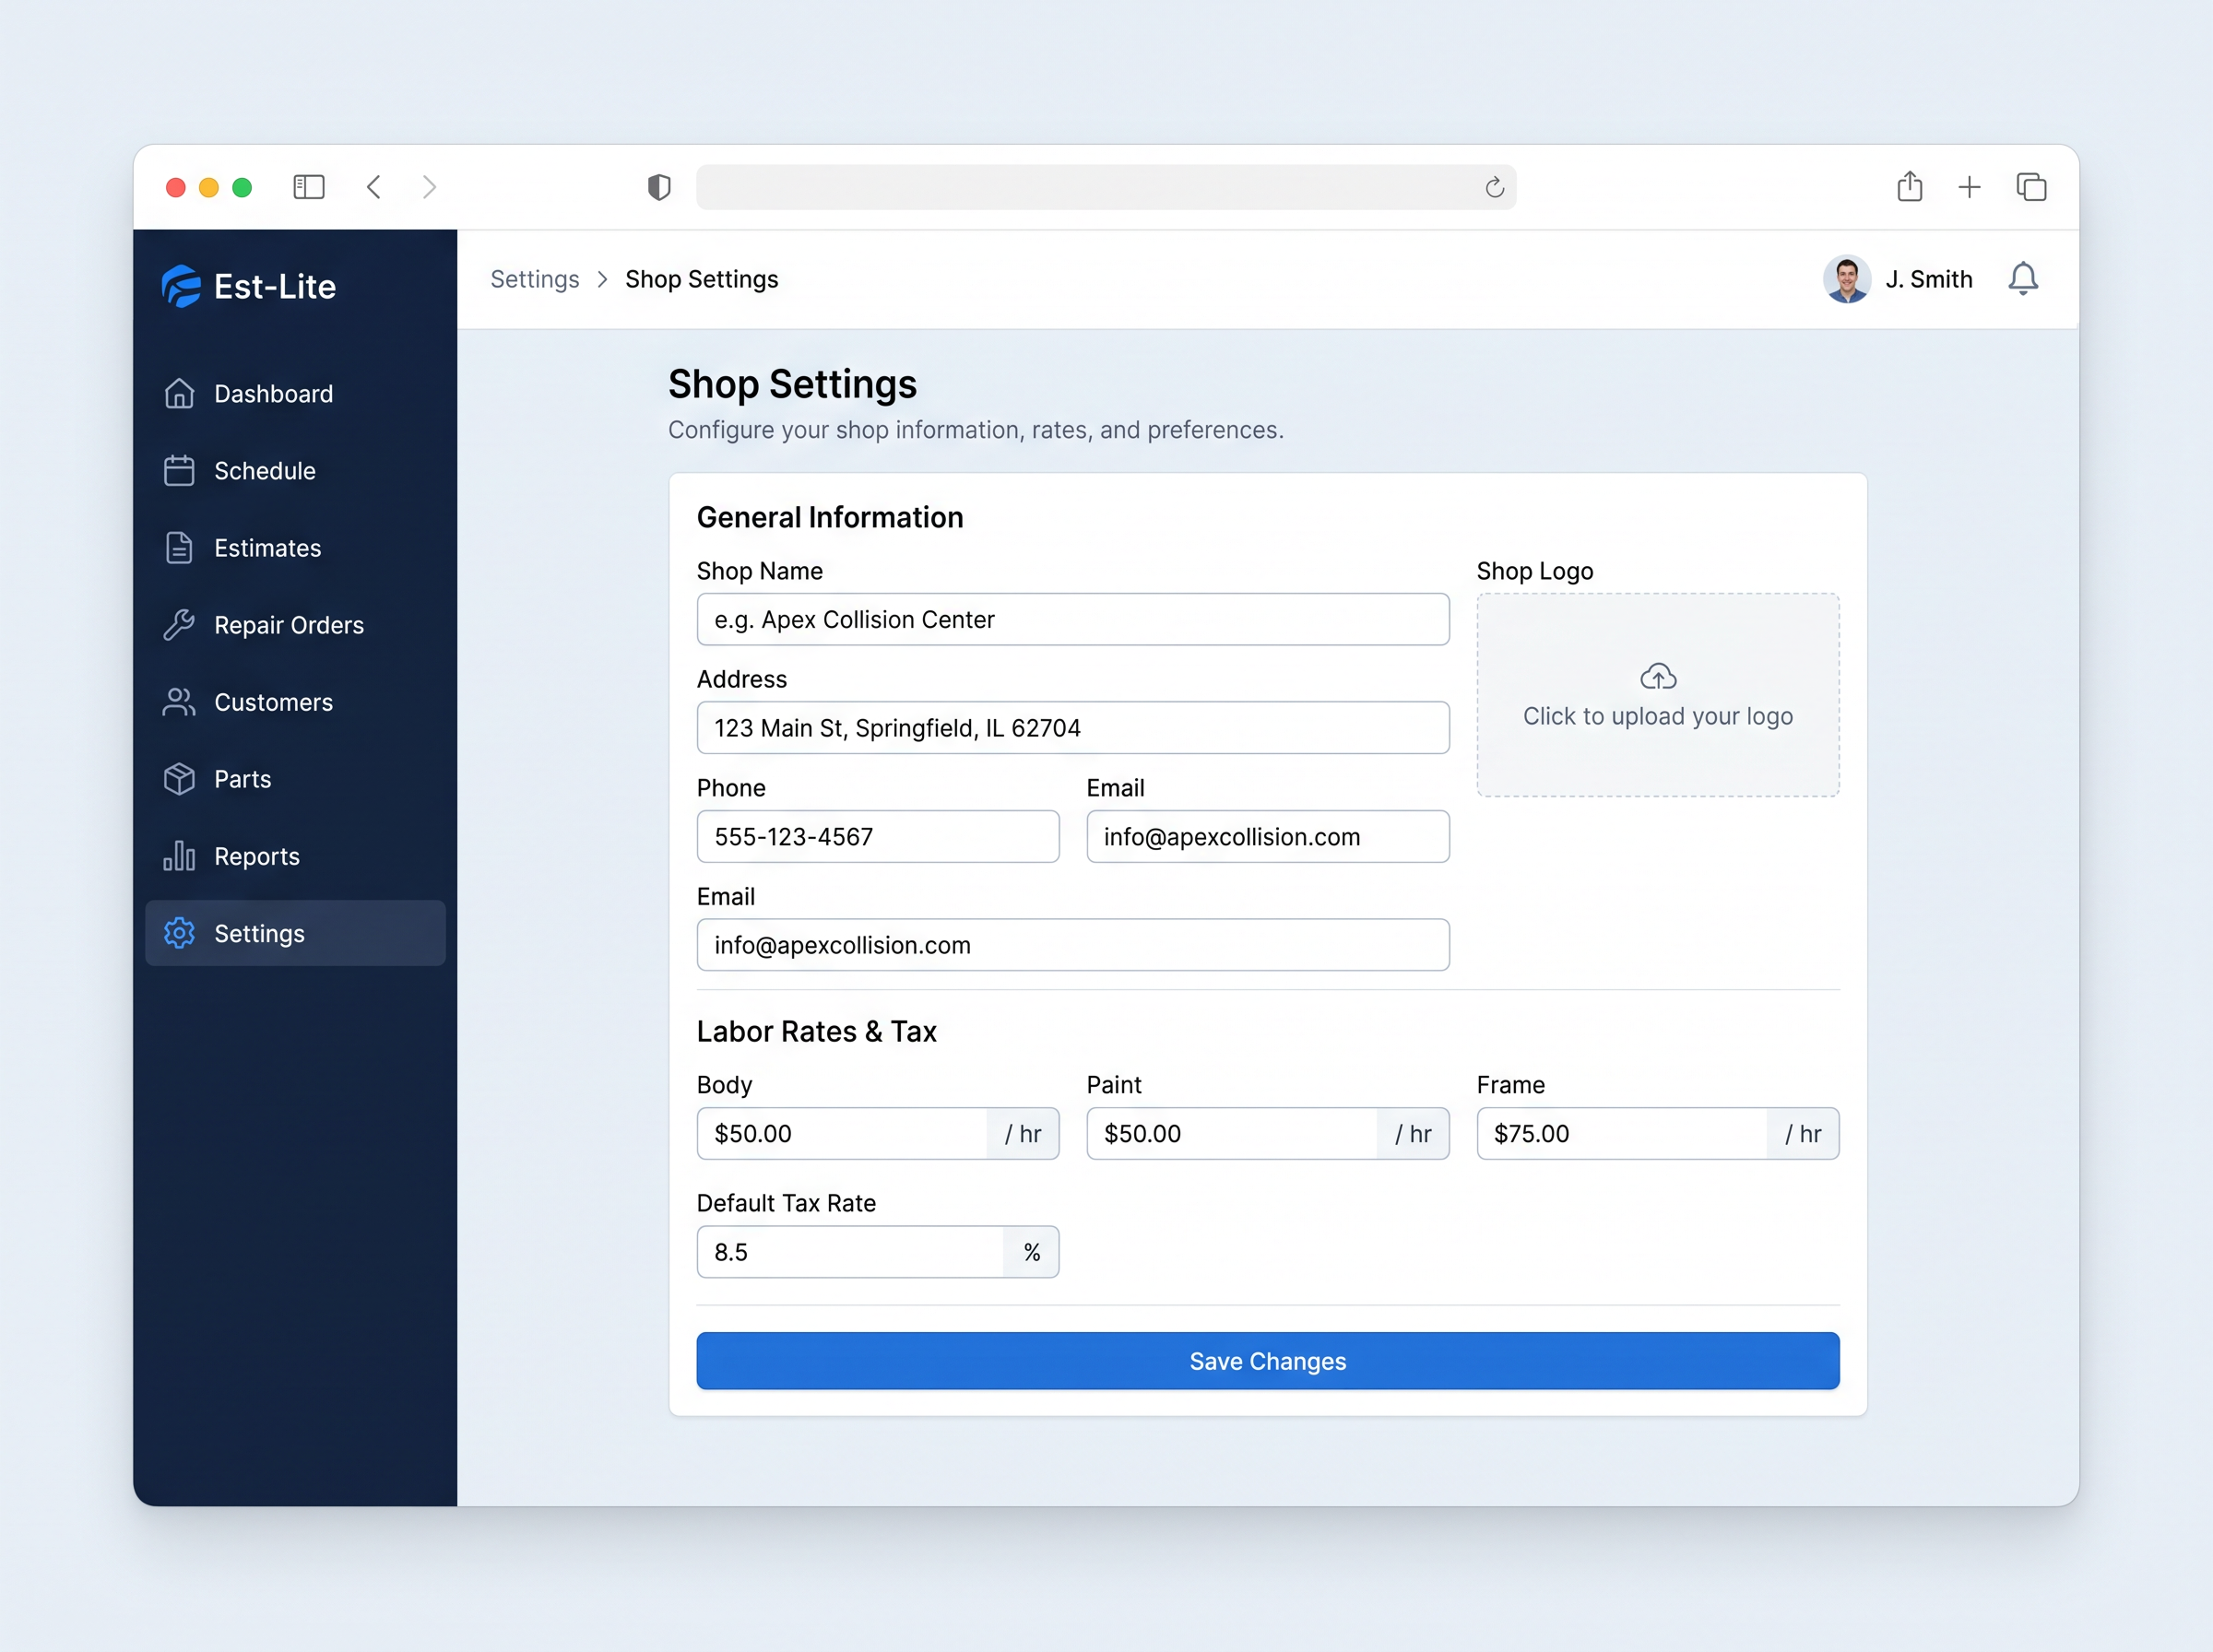Open a new browser tab

[1969, 187]
